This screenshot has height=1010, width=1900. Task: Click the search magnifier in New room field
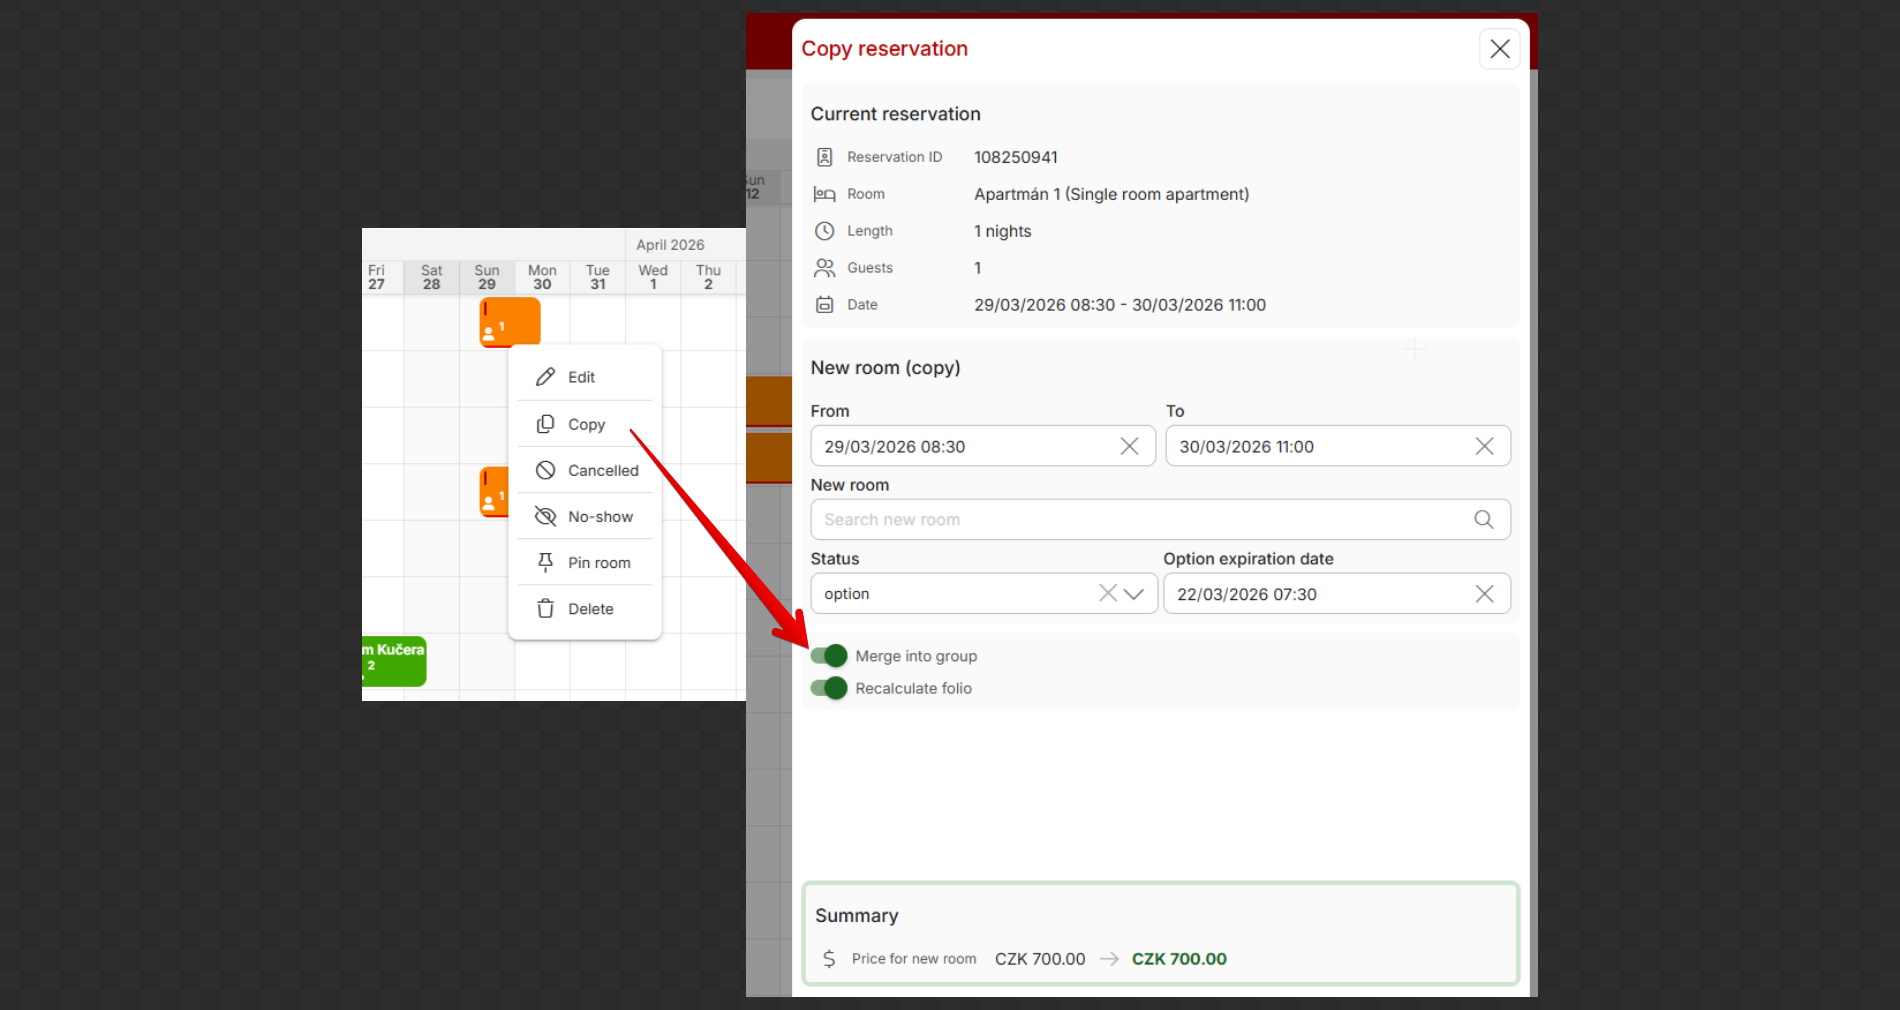click(1483, 519)
